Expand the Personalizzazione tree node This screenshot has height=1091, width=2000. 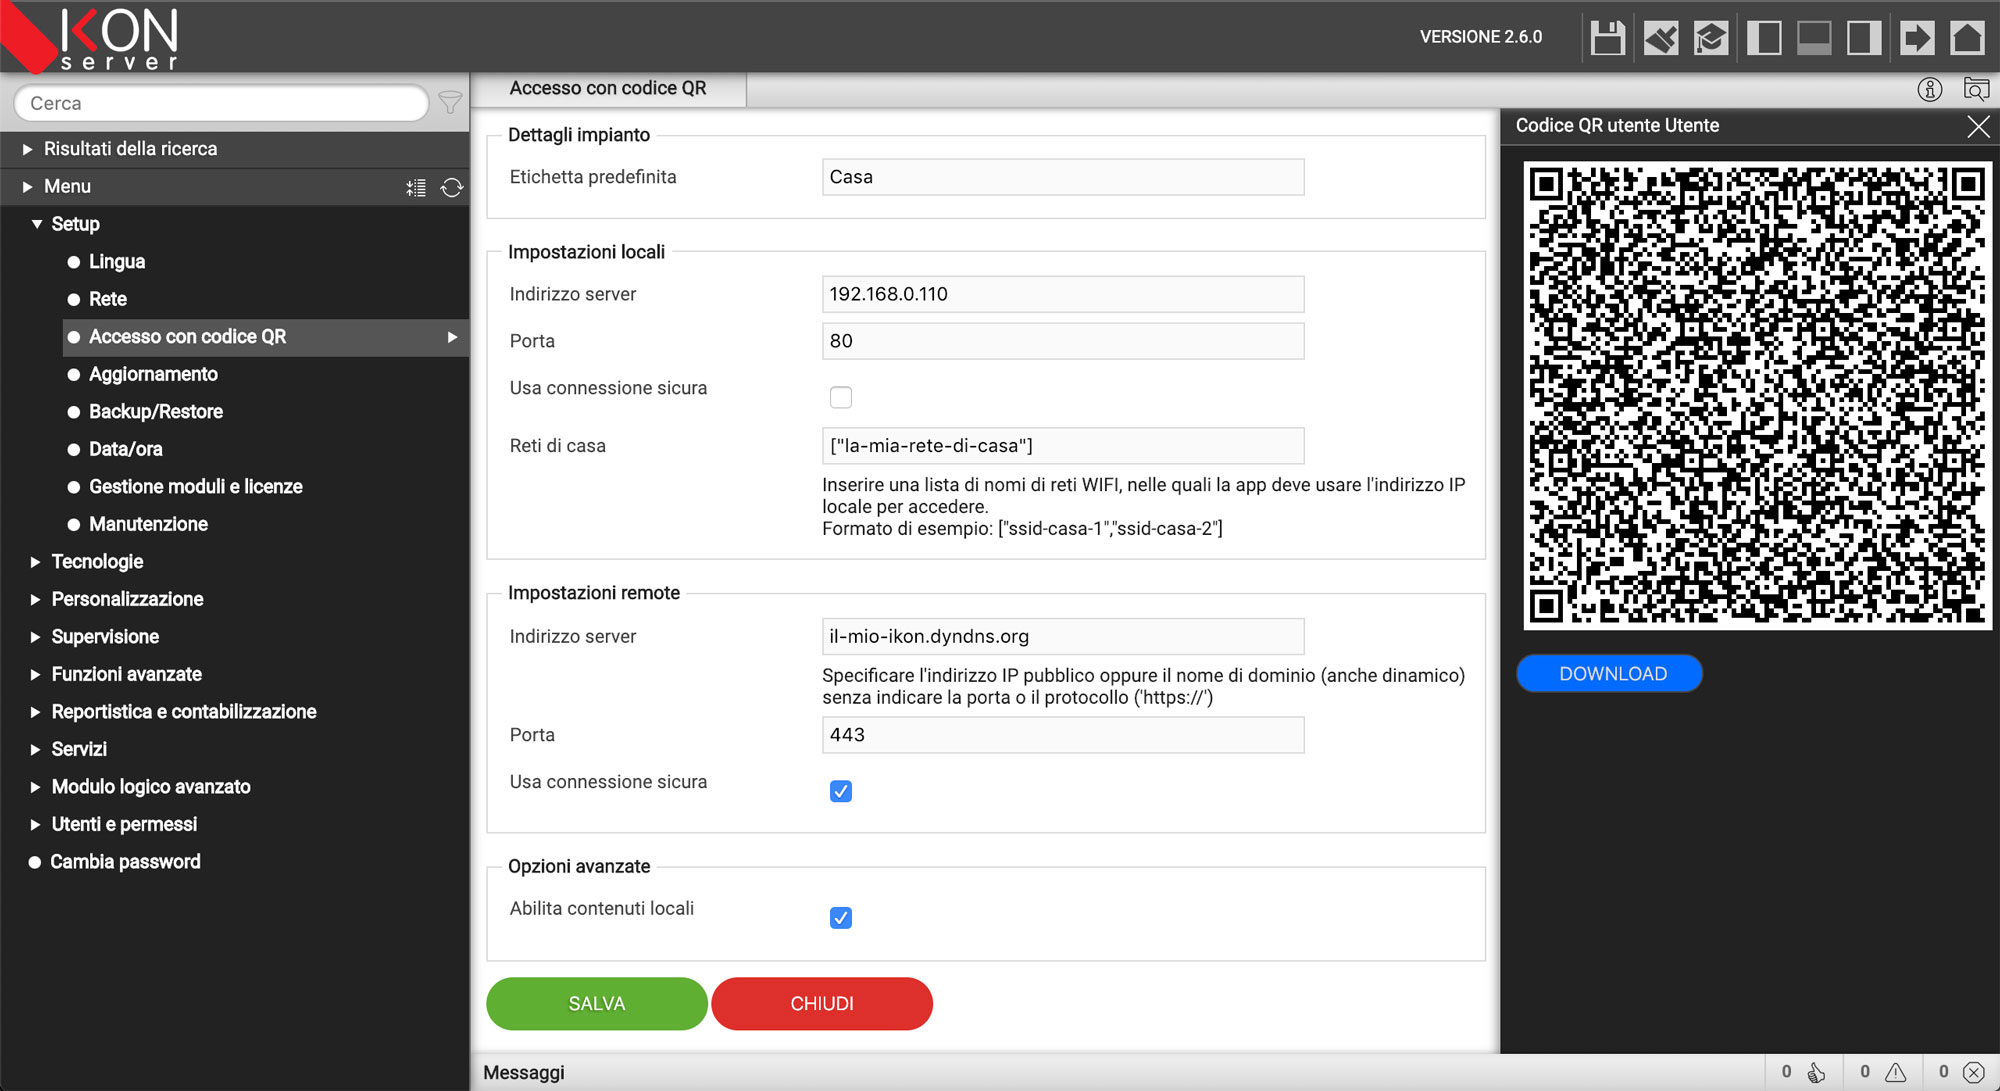(35, 599)
